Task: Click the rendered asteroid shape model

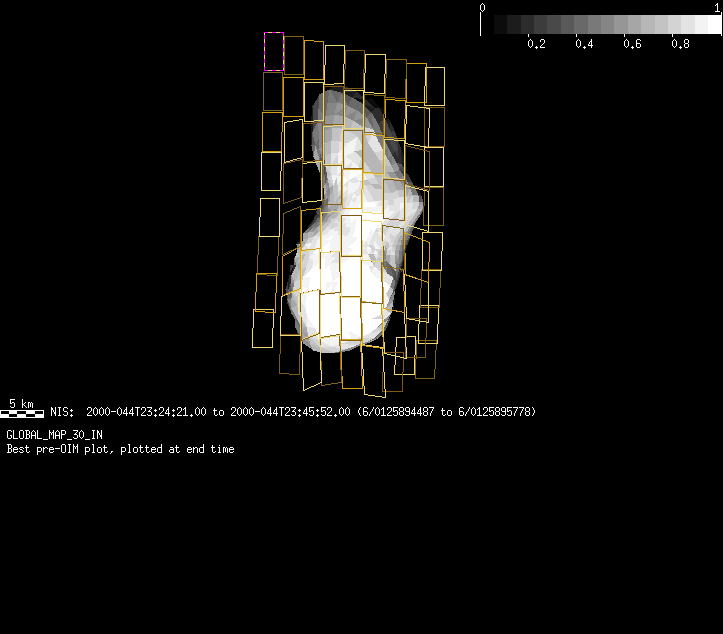Action: tap(354, 221)
